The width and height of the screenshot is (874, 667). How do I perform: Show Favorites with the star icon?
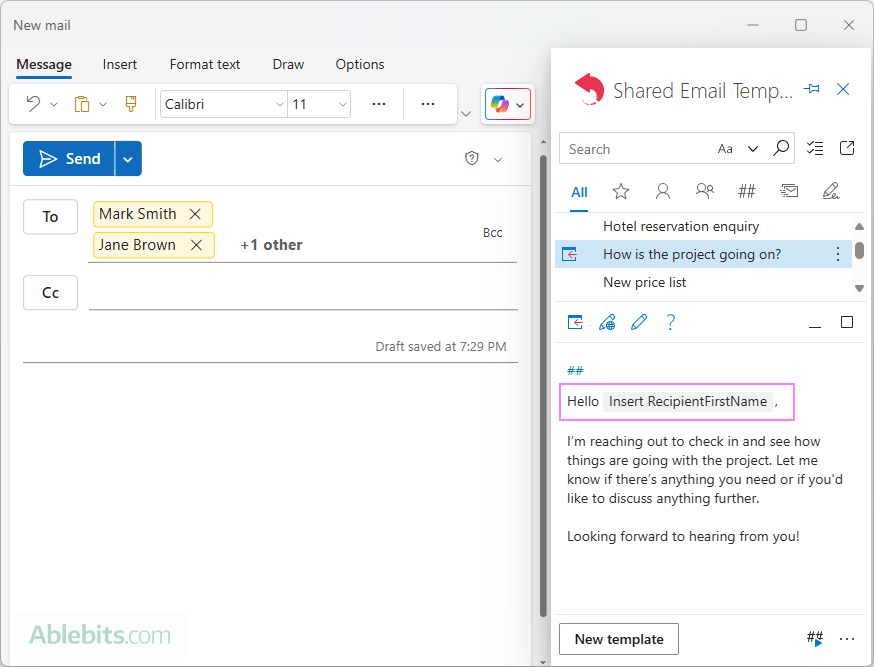[x=620, y=192]
